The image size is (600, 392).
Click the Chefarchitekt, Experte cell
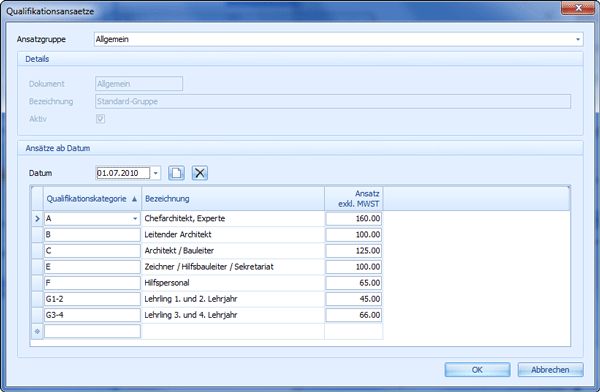click(x=233, y=219)
